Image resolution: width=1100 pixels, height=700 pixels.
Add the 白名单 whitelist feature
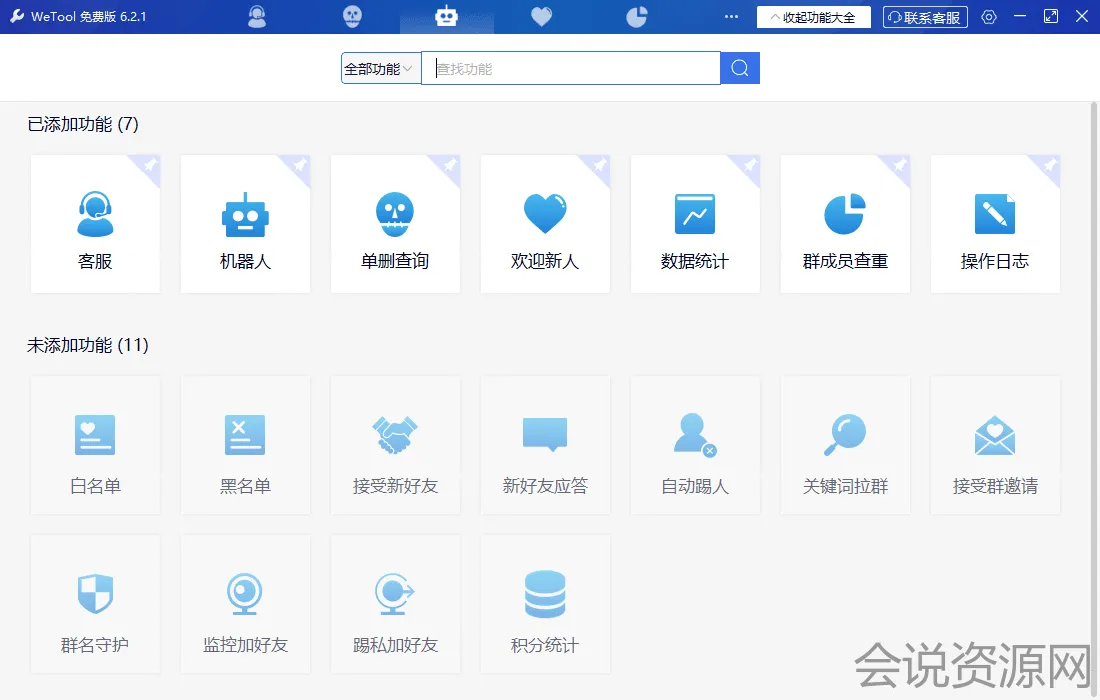[95, 445]
